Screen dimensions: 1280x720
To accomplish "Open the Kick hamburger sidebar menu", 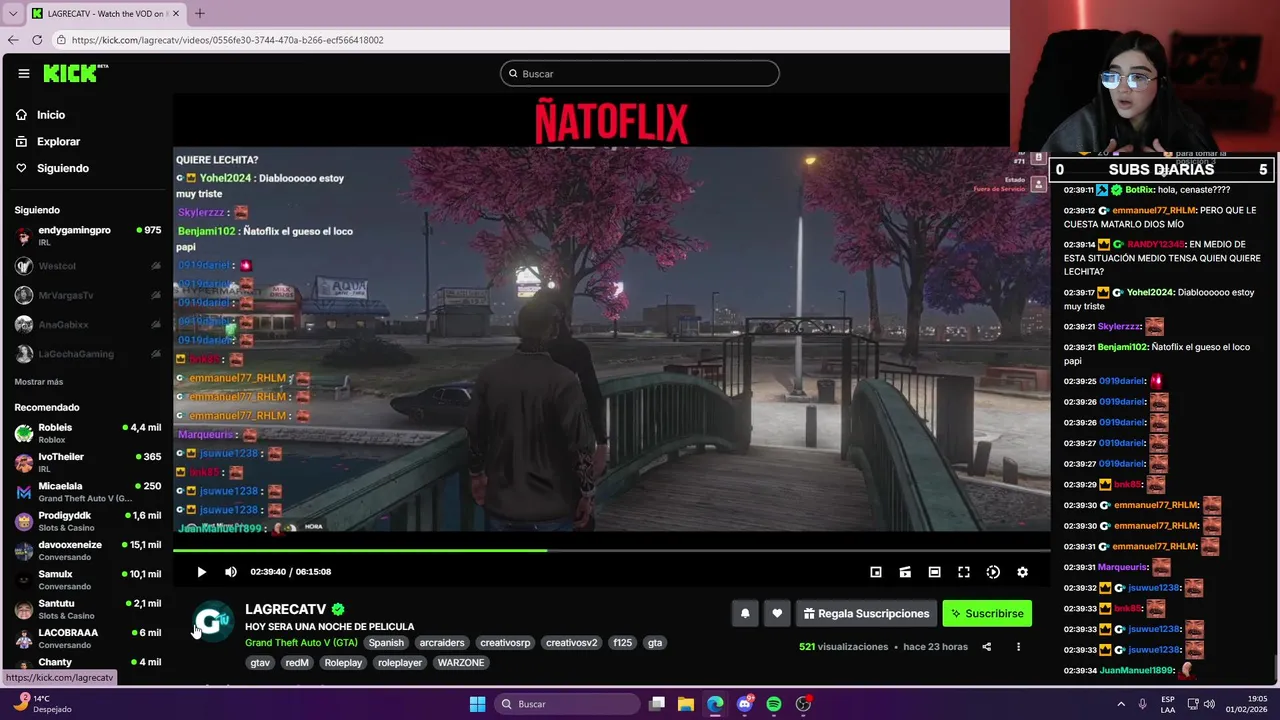I will click(x=23, y=73).
